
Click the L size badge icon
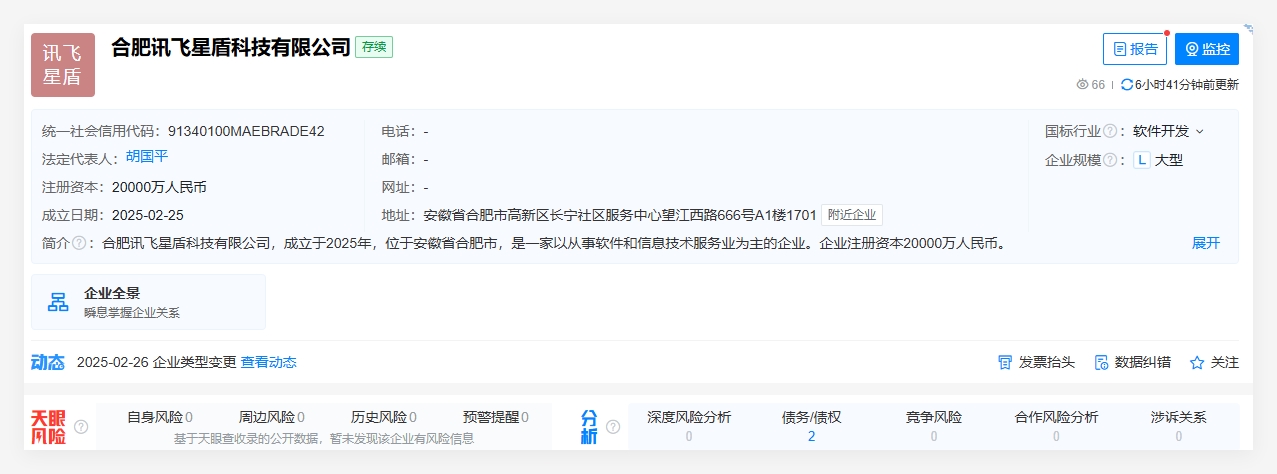[1141, 160]
